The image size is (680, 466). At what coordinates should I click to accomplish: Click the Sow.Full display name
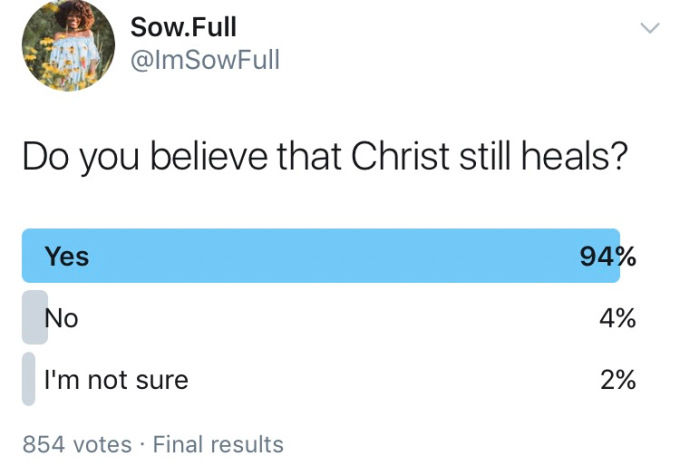[183, 27]
